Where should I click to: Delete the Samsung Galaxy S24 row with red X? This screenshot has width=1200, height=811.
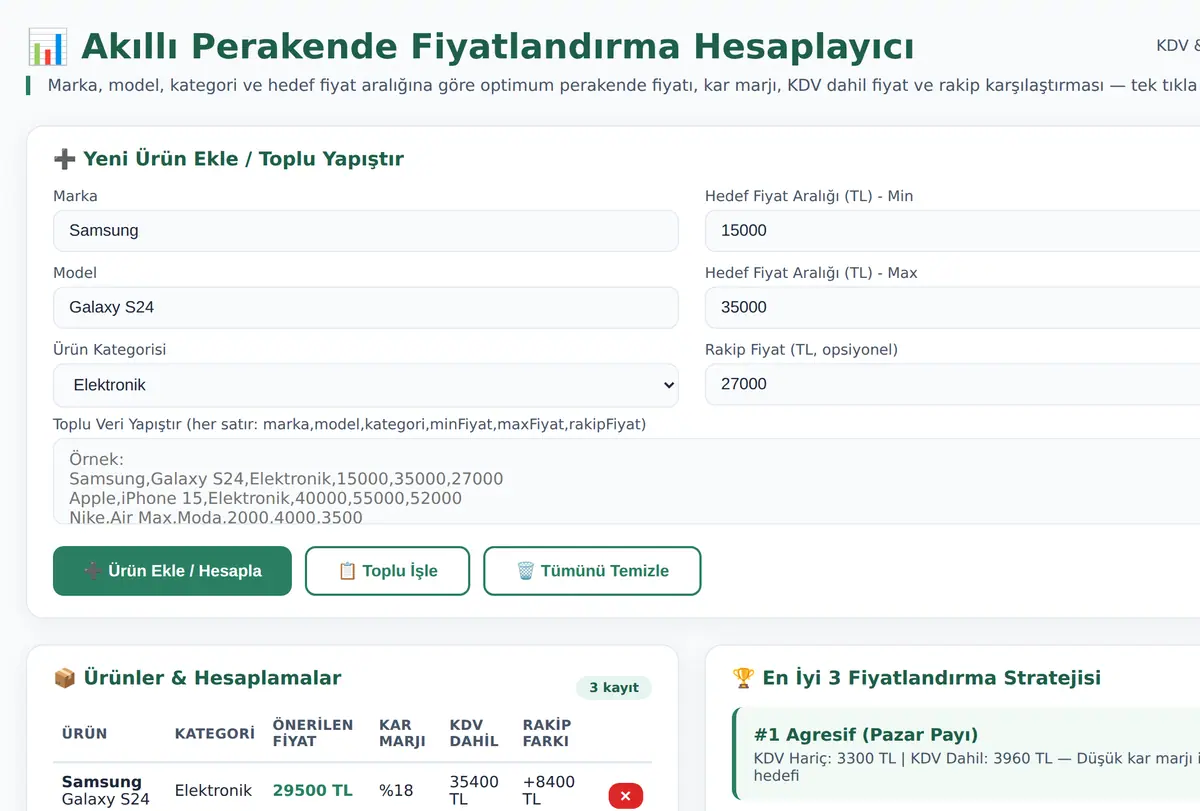(626, 796)
